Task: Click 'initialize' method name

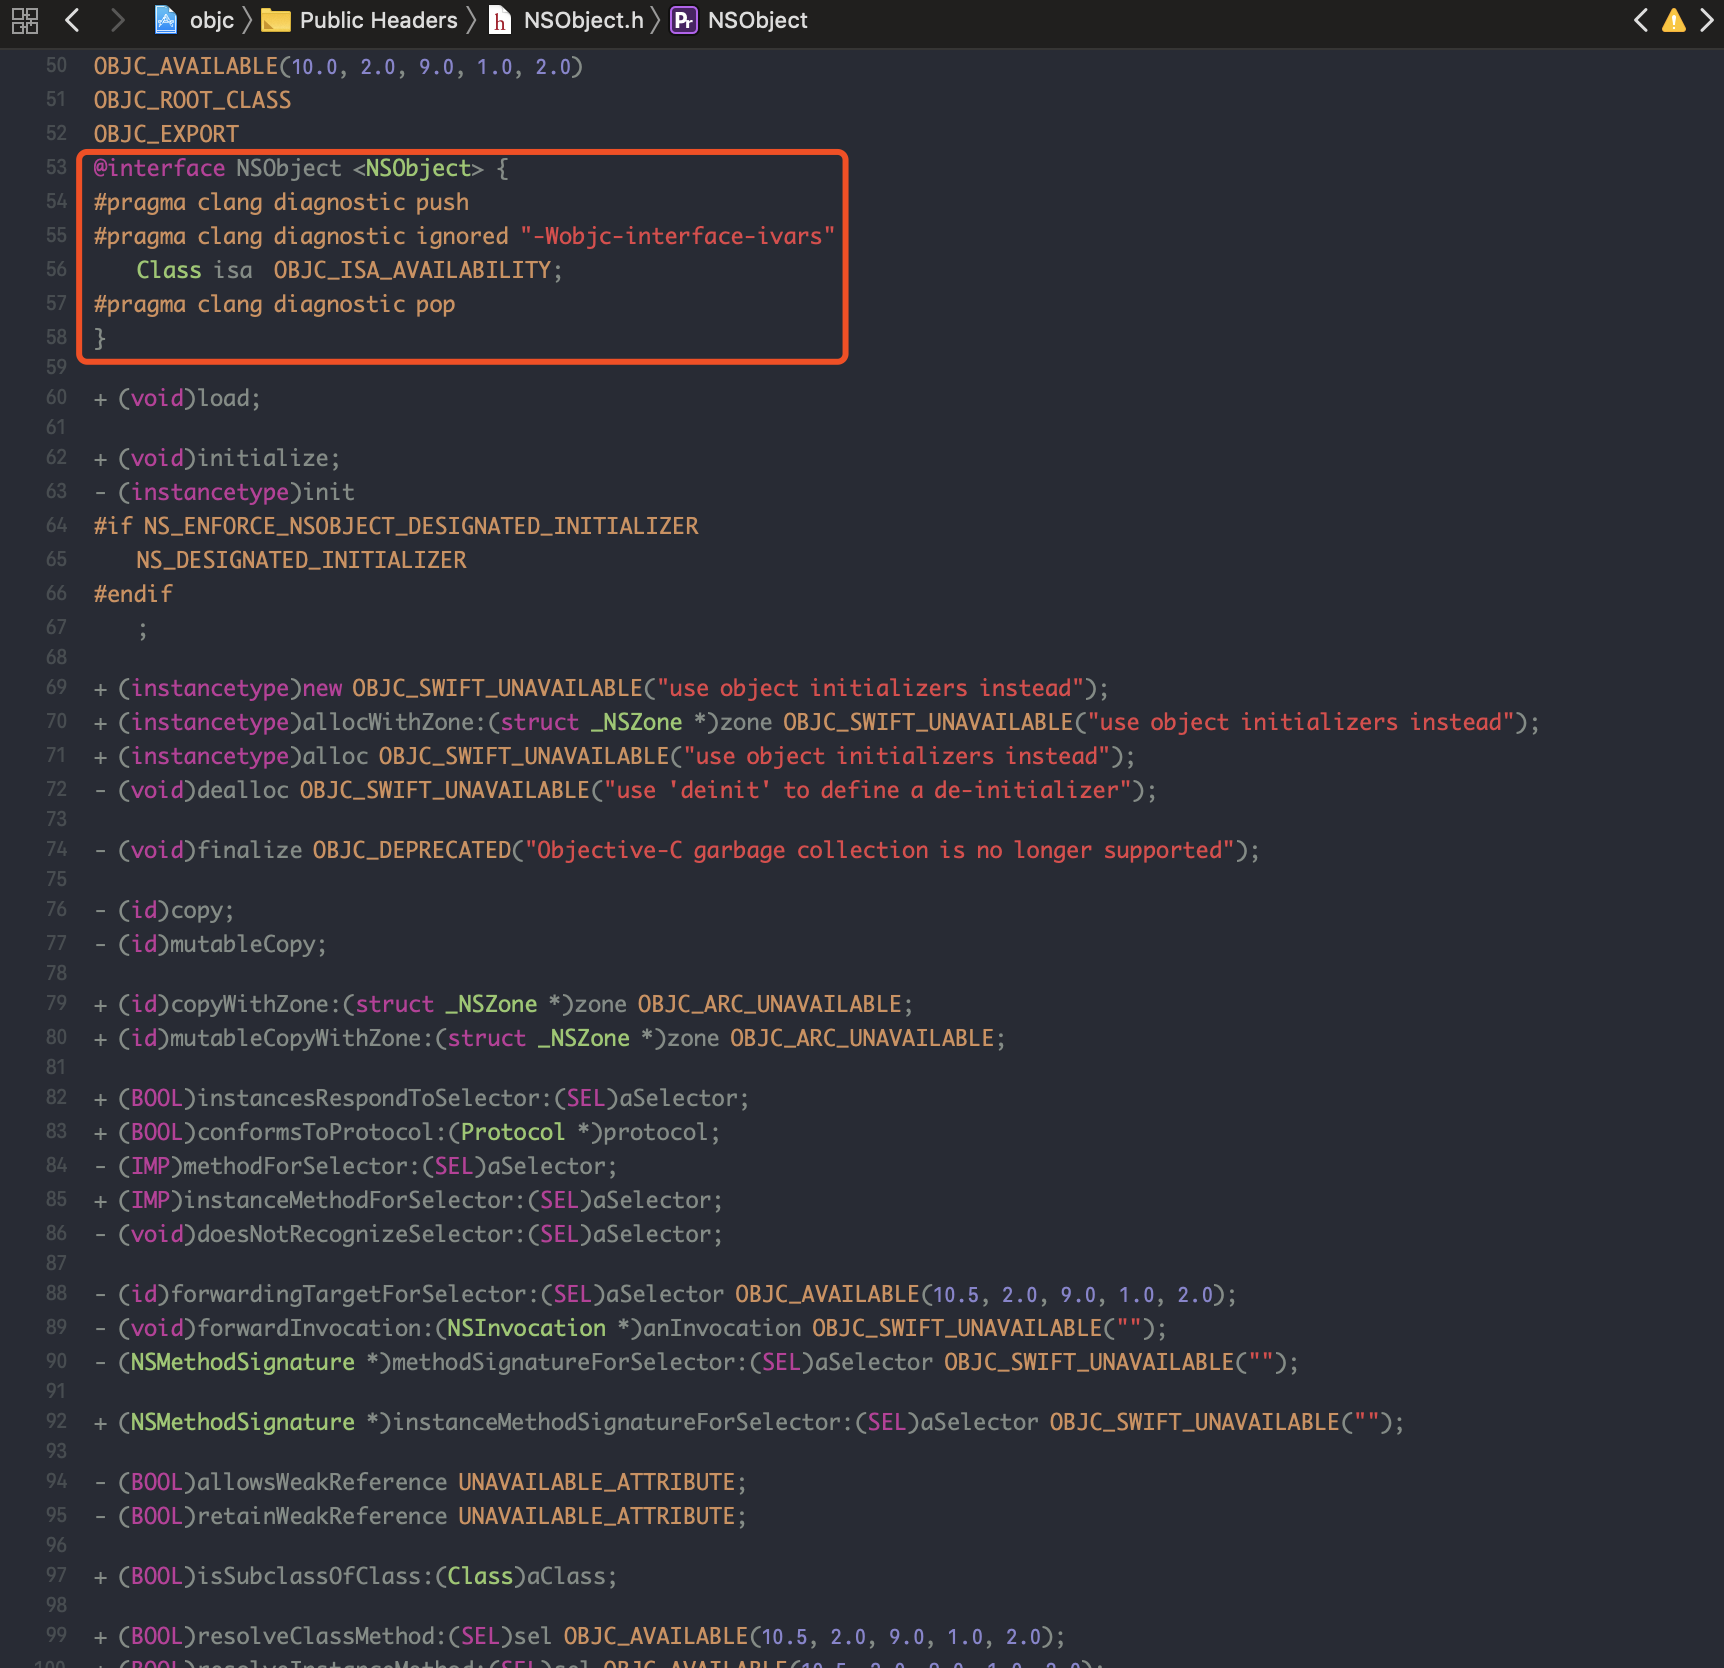Action: pos(263,458)
